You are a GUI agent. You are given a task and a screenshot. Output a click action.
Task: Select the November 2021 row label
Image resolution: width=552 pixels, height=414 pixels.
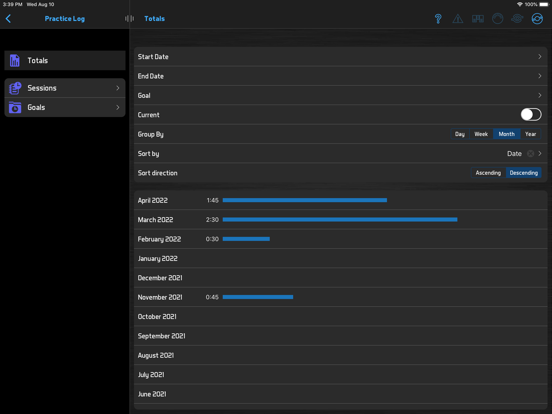click(160, 297)
